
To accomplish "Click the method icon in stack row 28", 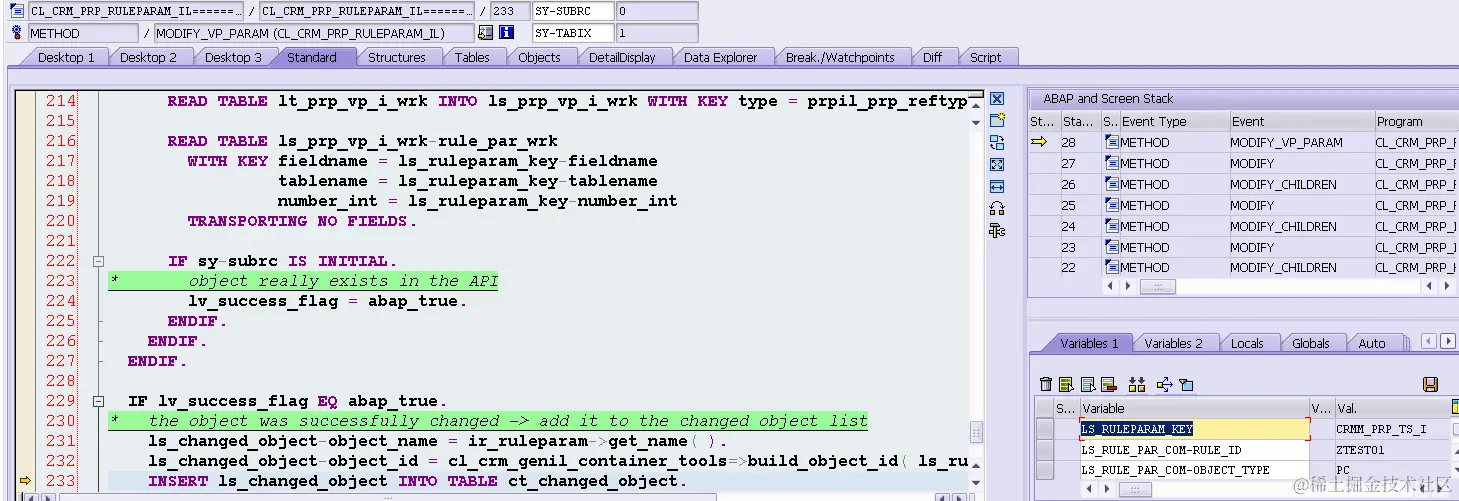I will pyautogui.click(x=1111, y=142).
